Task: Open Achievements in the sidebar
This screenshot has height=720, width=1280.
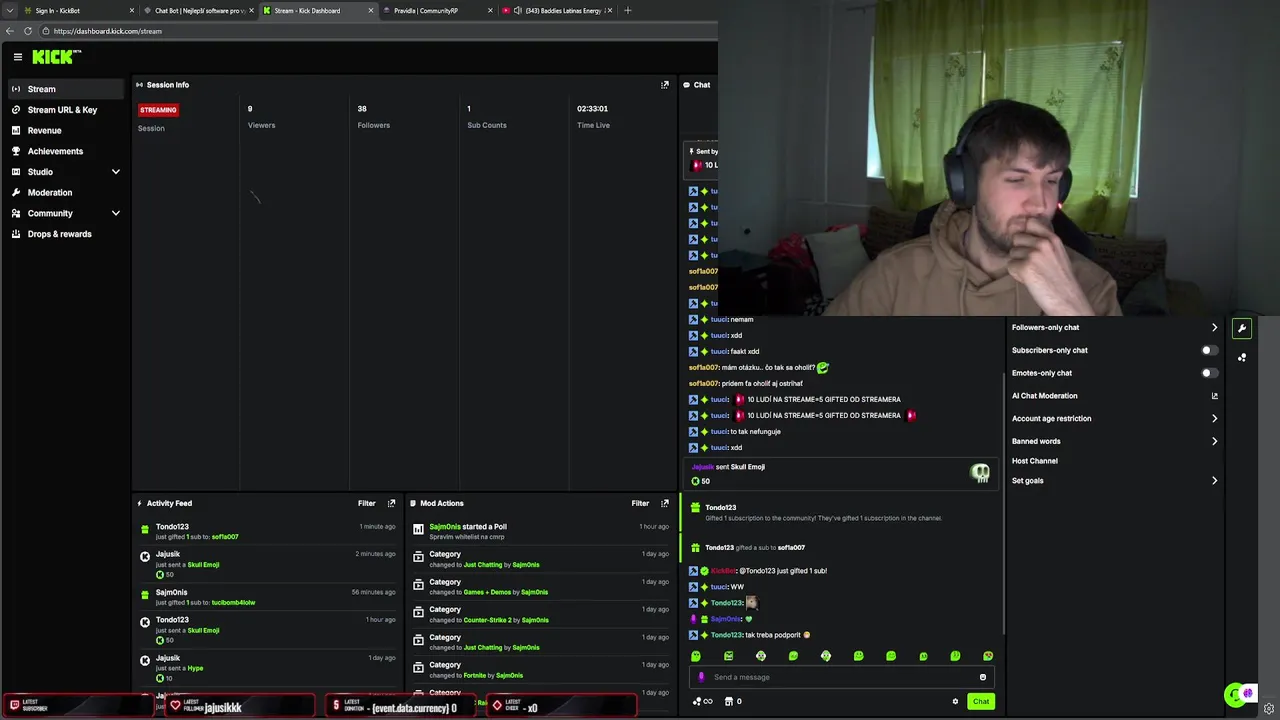Action: coord(66,151)
